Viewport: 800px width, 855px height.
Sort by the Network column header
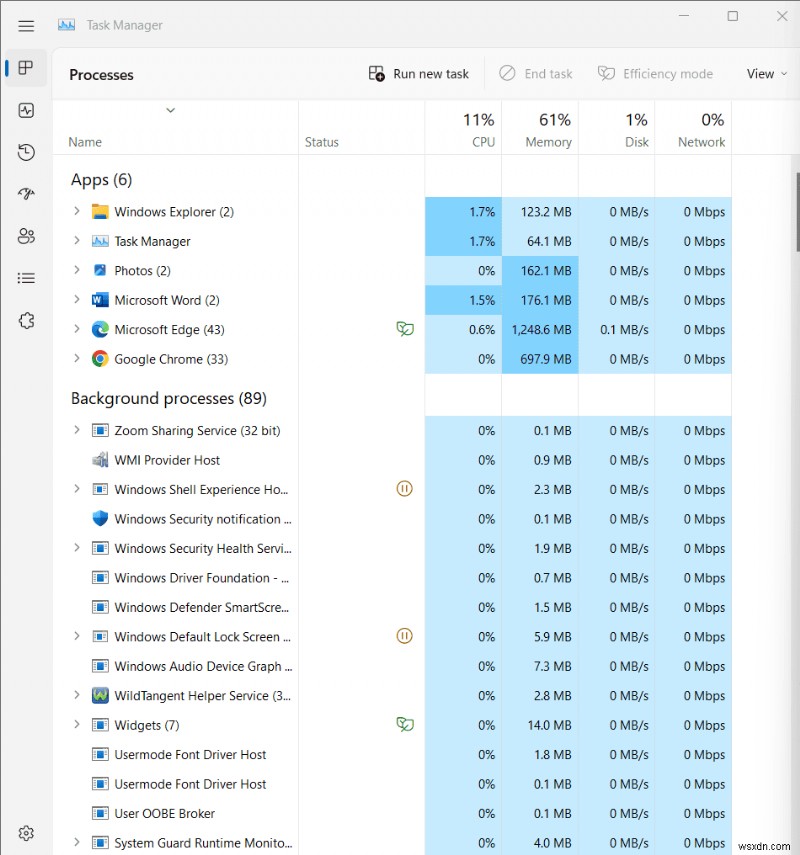[693, 130]
